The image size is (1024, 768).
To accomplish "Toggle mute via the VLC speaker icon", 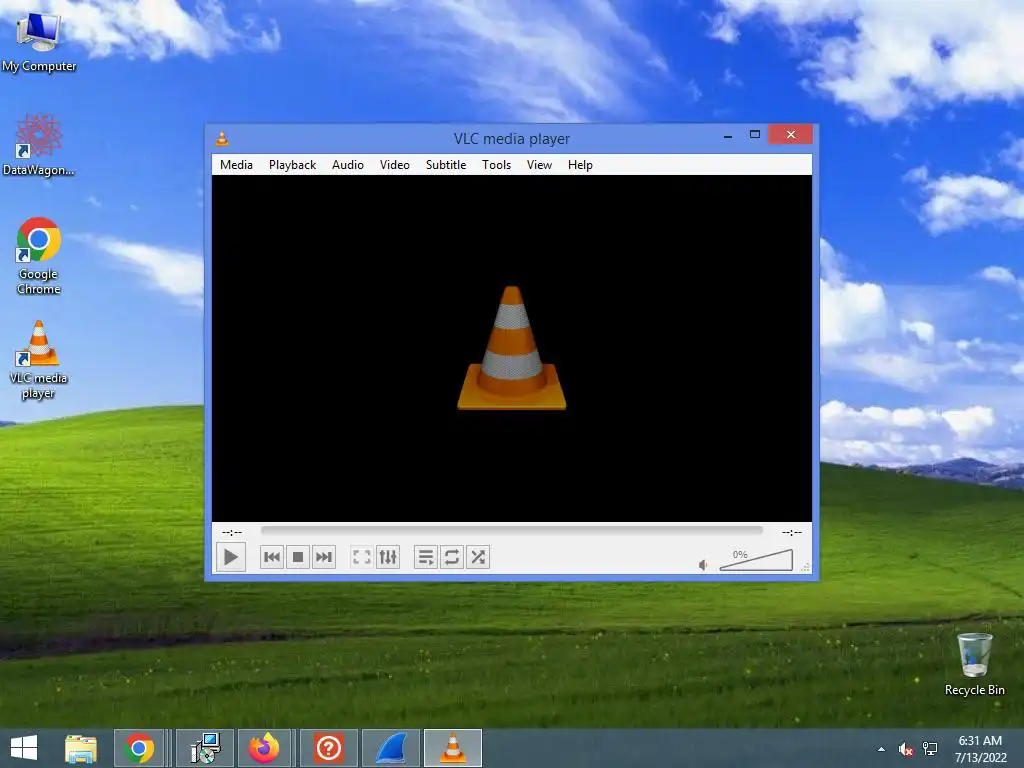I will pos(703,565).
